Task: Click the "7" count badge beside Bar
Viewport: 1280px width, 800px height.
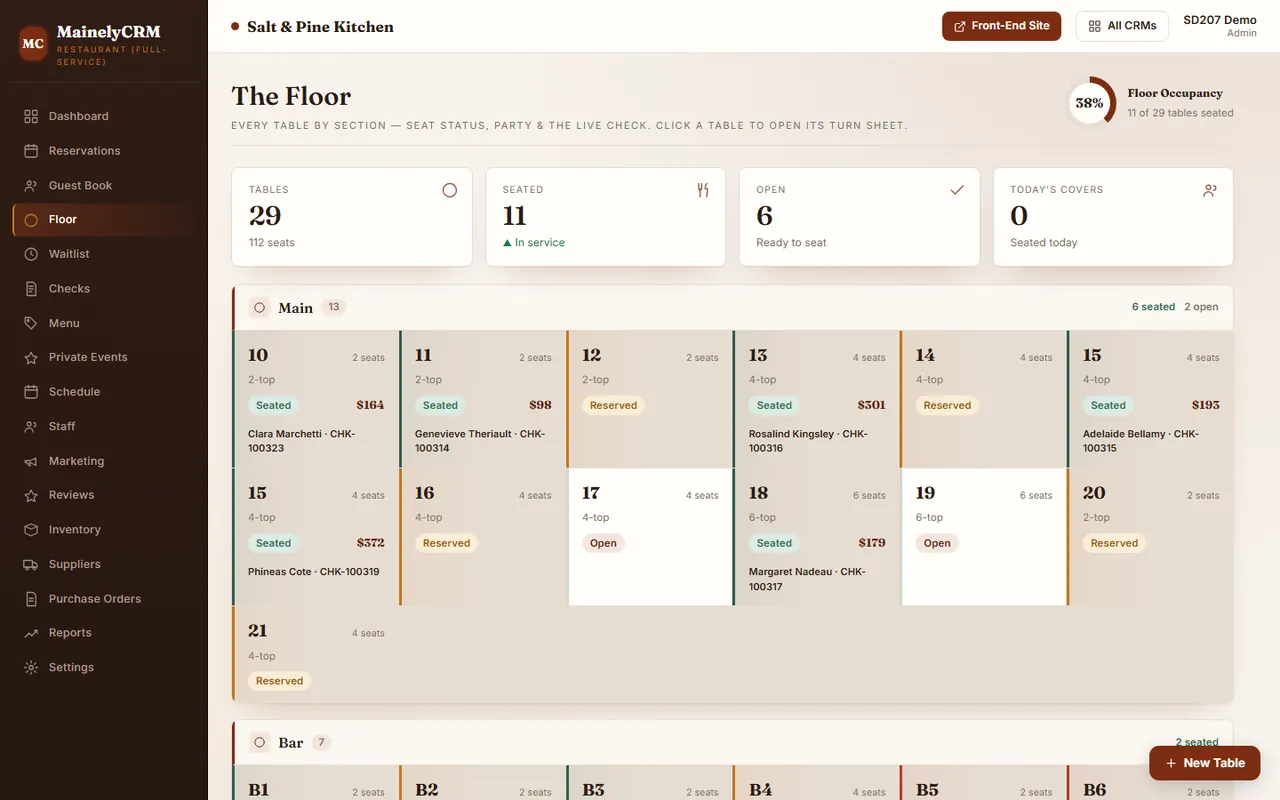Action: pyautogui.click(x=321, y=742)
